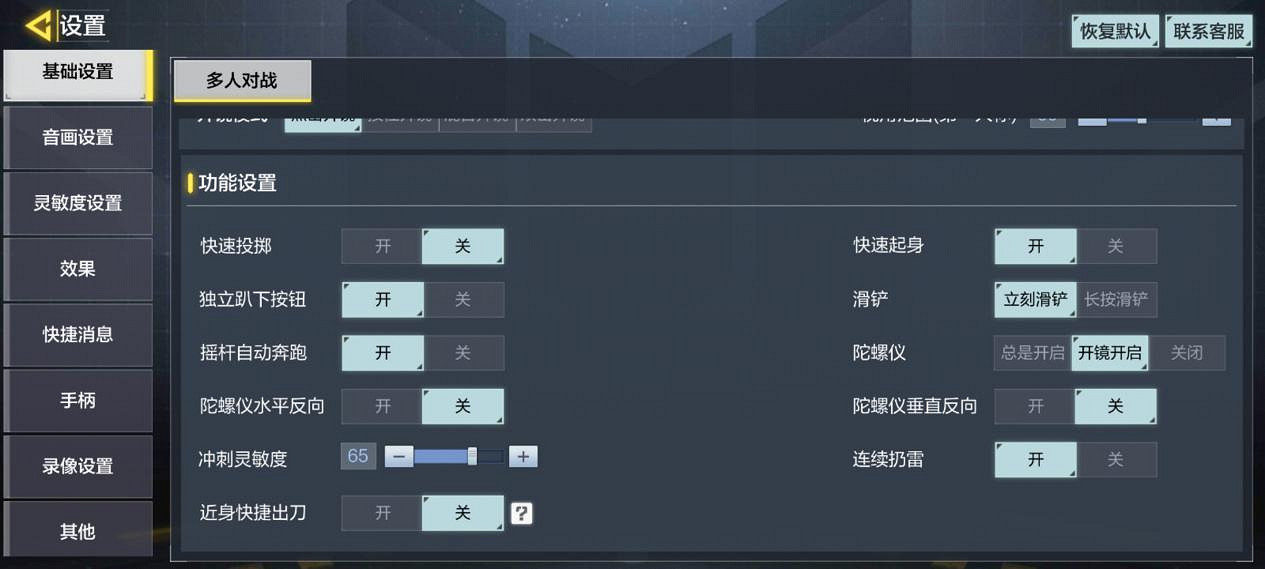Click the minus button of 冲刺灵敏度
The height and width of the screenshot is (569, 1265).
click(398, 457)
